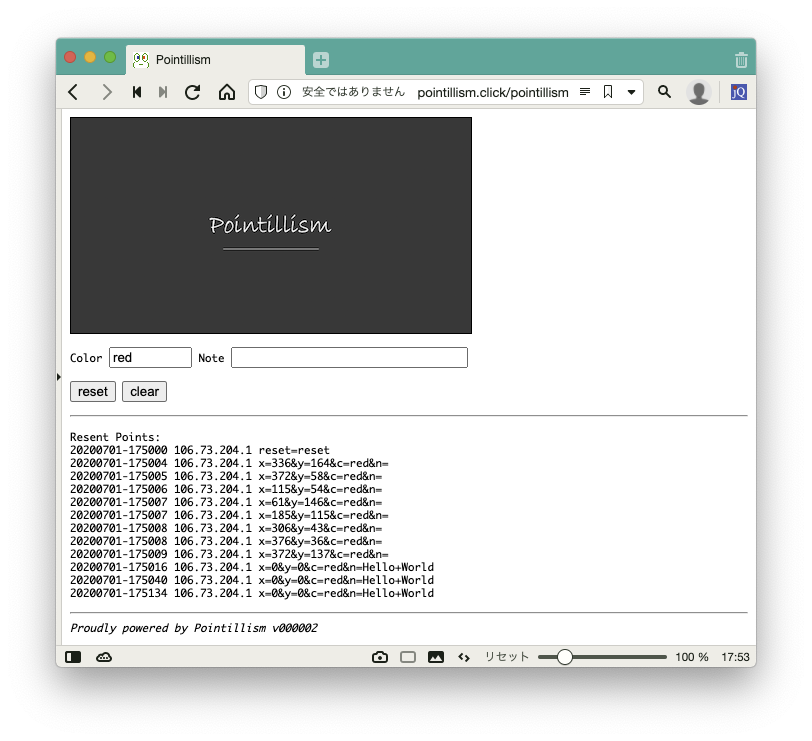Open the page actions menu

[x=464, y=657]
